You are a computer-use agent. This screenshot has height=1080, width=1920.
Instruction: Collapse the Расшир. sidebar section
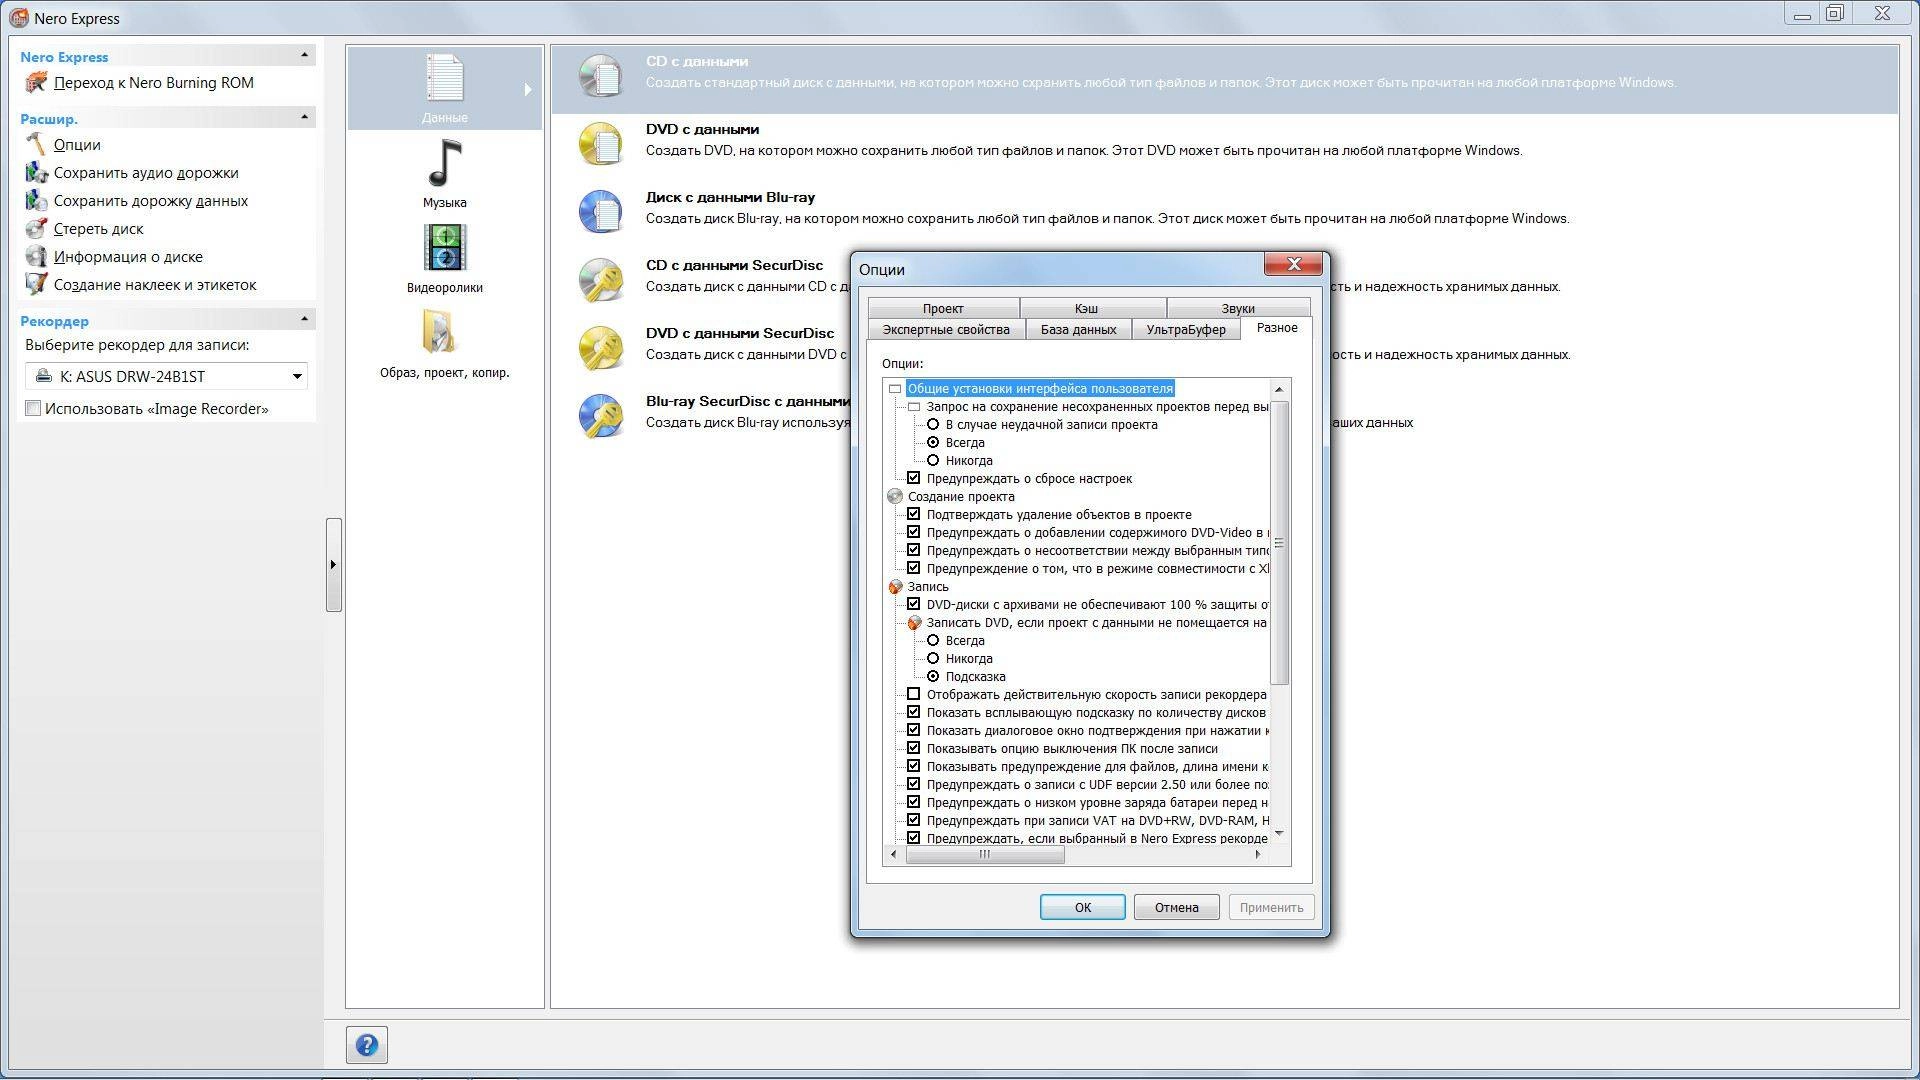click(x=305, y=117)
